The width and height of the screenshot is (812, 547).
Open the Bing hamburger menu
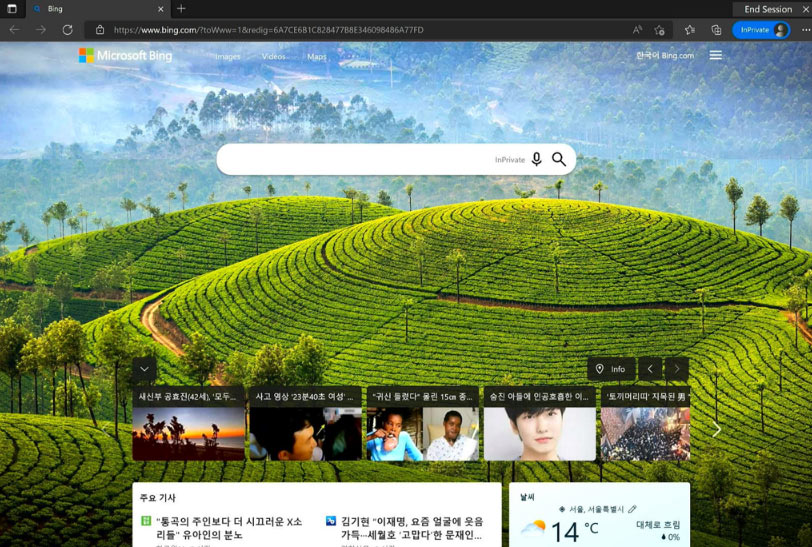click(716, 56)
